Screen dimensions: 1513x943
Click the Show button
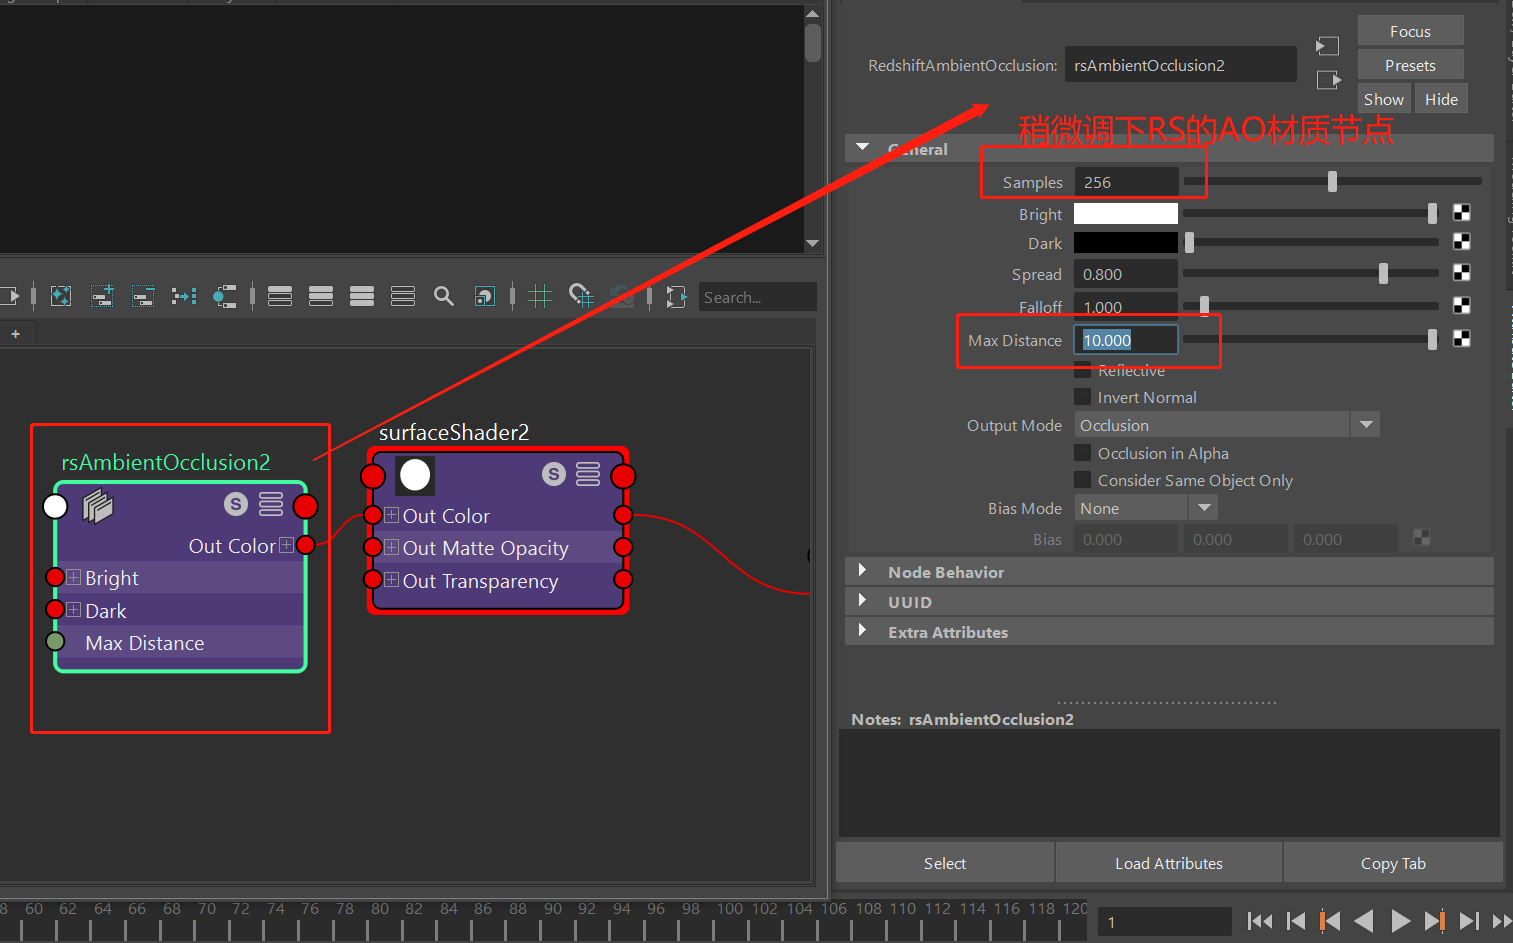tap(1383, 99)
